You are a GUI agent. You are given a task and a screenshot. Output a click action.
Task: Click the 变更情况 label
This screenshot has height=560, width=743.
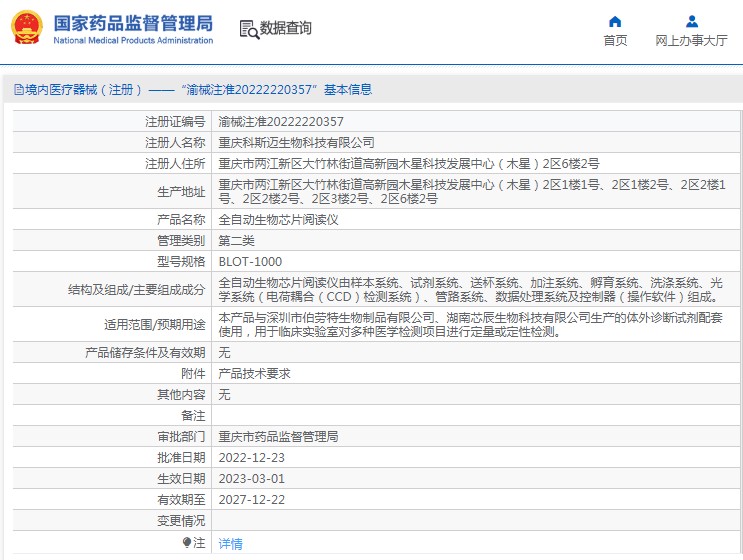181,521
